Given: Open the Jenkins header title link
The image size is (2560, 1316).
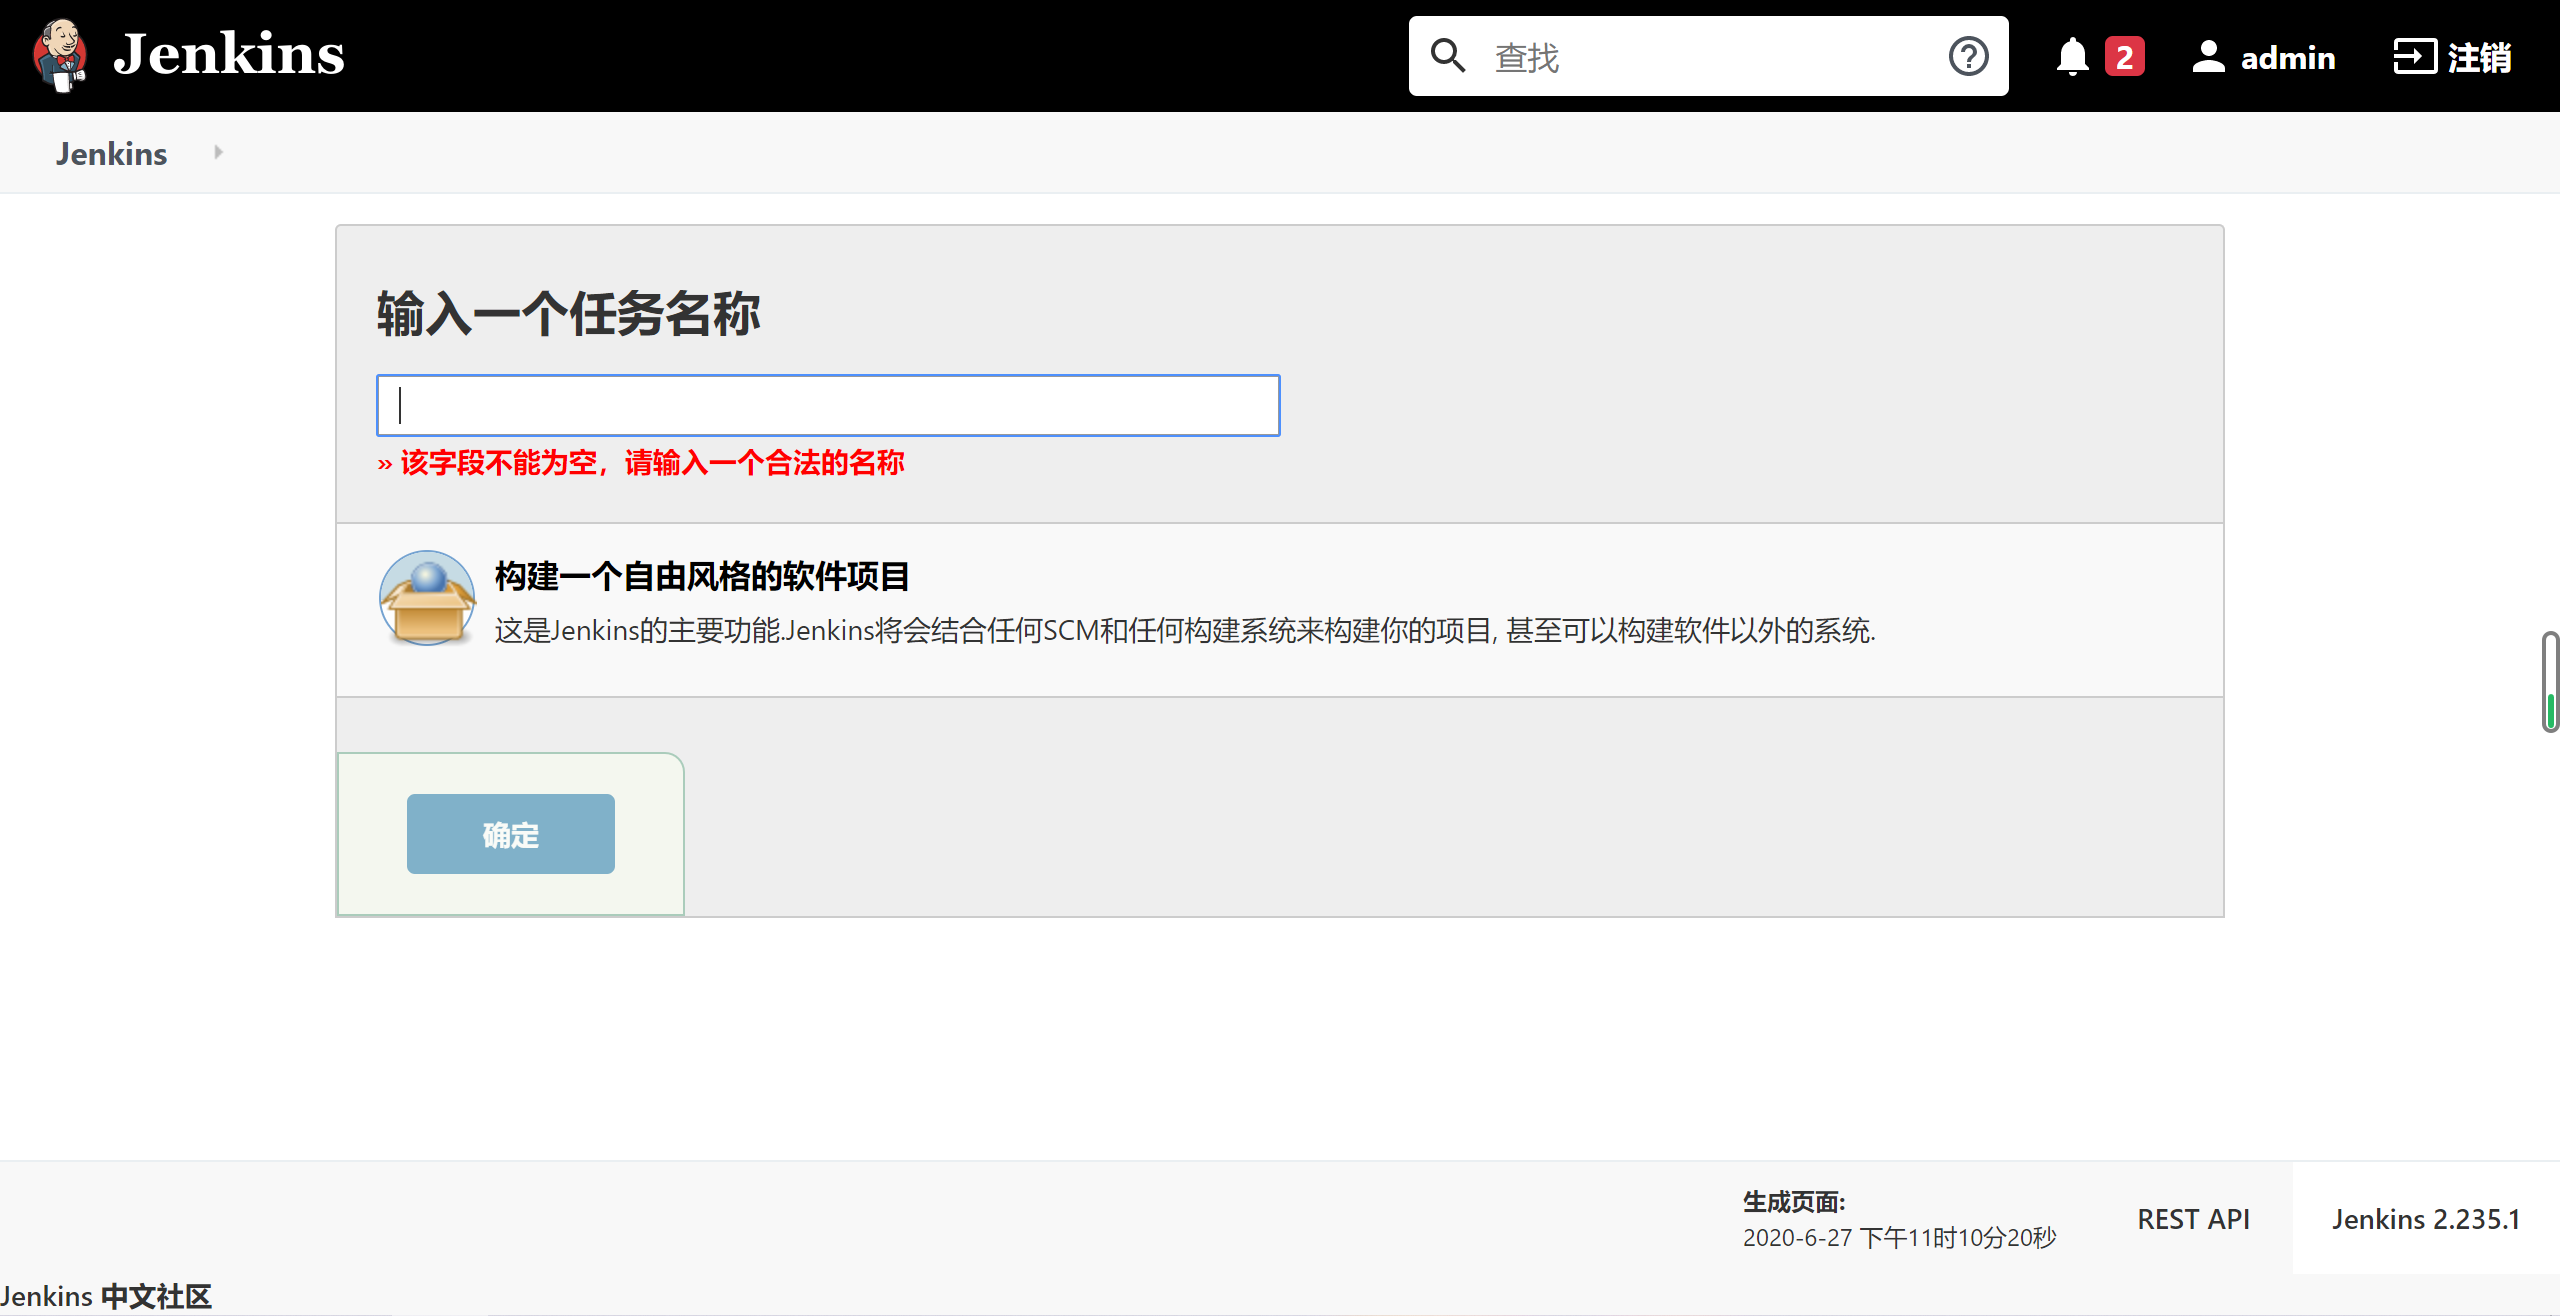Looking at the screenshot, I should pyautogui.click(x=228, y=54).
